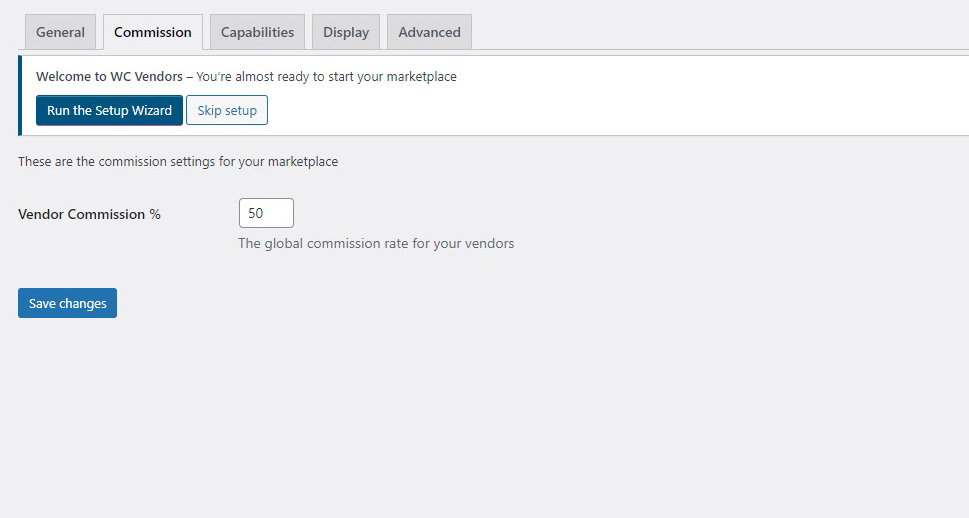
Task: Apply settings with the blue Save changes button
Action: pos(67,303)
